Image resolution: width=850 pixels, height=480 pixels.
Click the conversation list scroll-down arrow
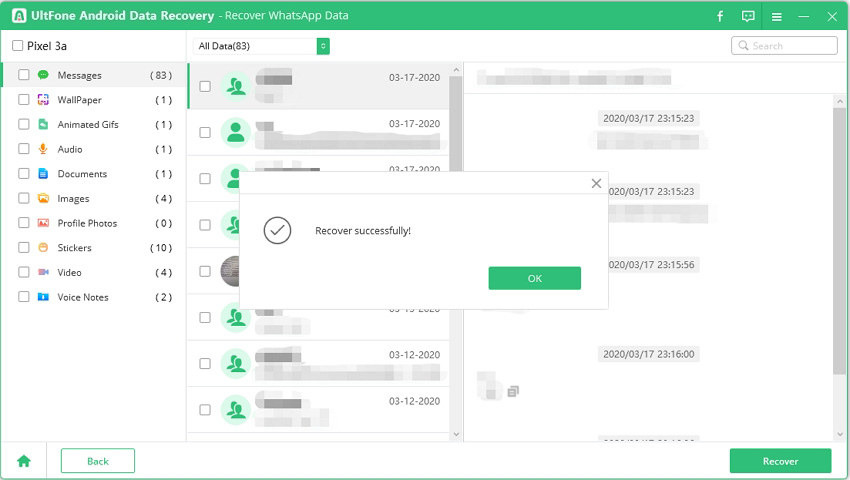click(x=456, y=434)
